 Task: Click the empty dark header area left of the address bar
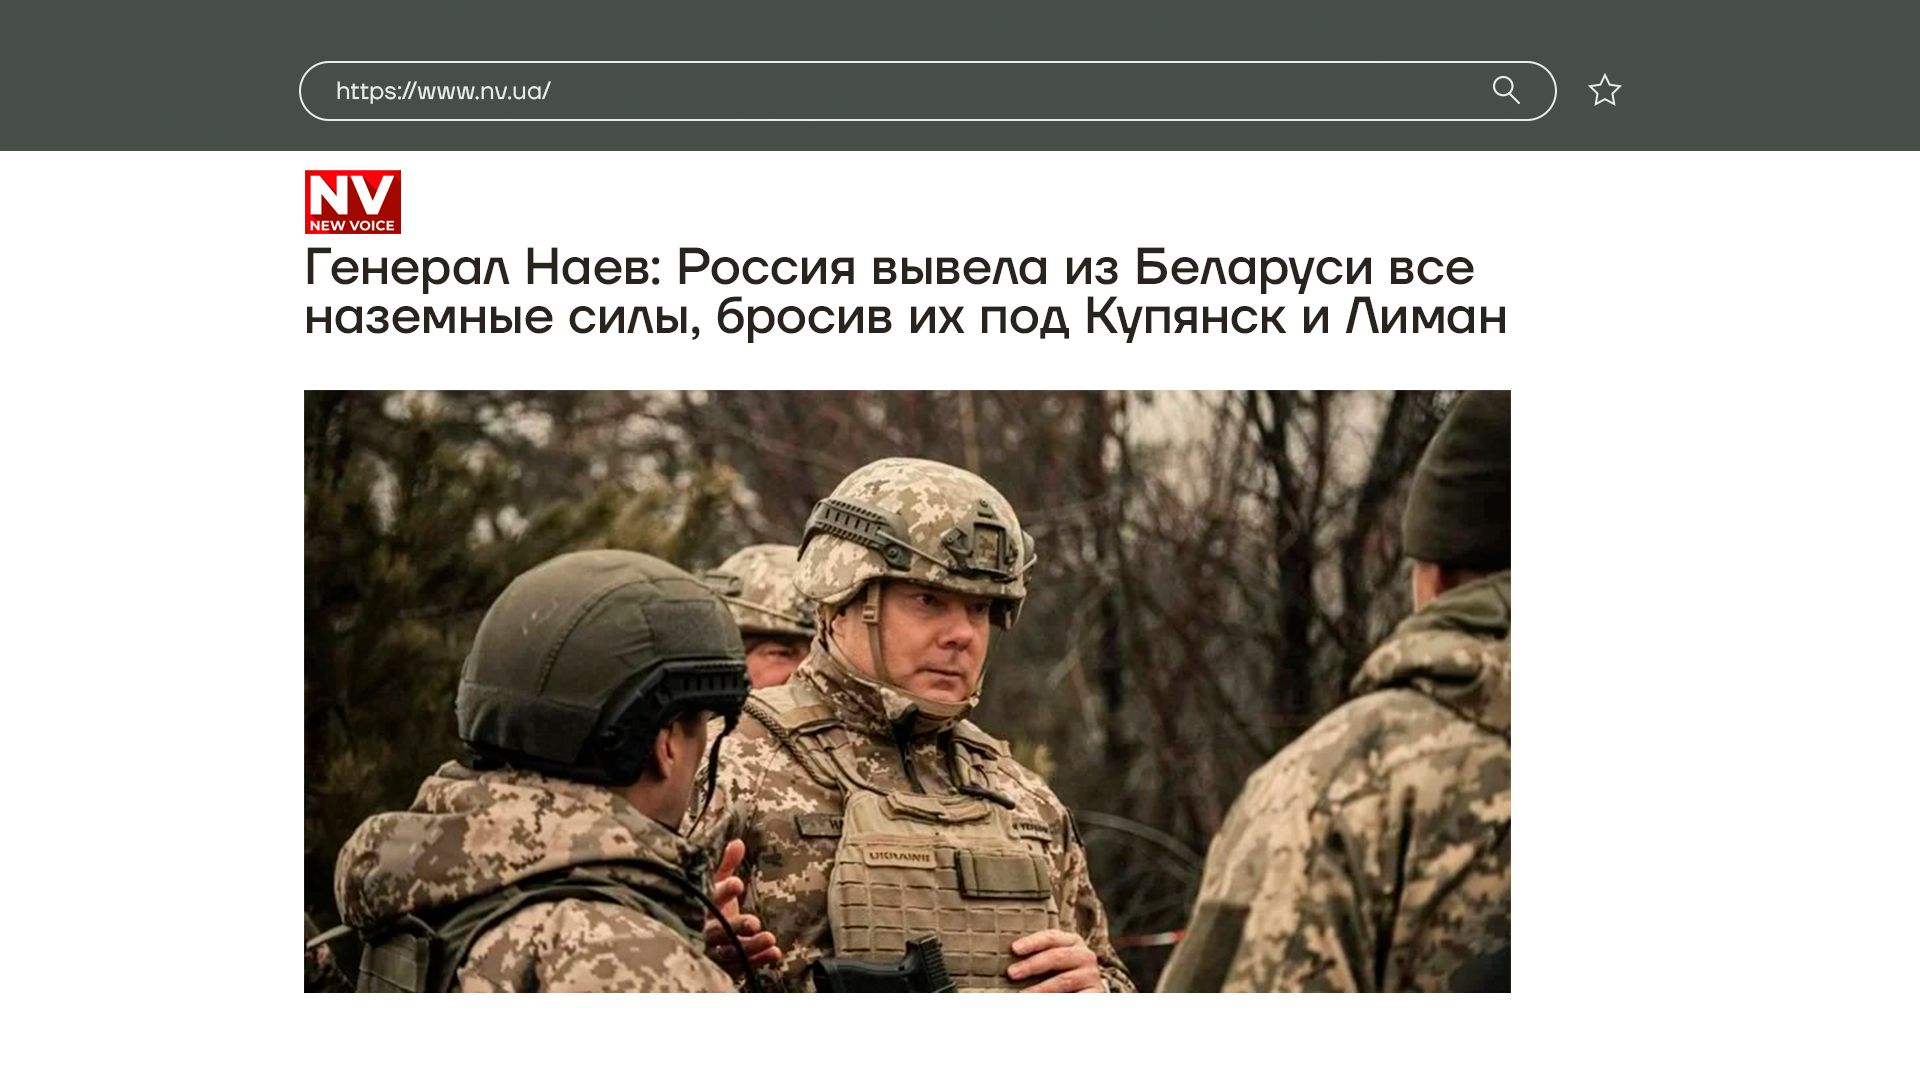(150, 76)
